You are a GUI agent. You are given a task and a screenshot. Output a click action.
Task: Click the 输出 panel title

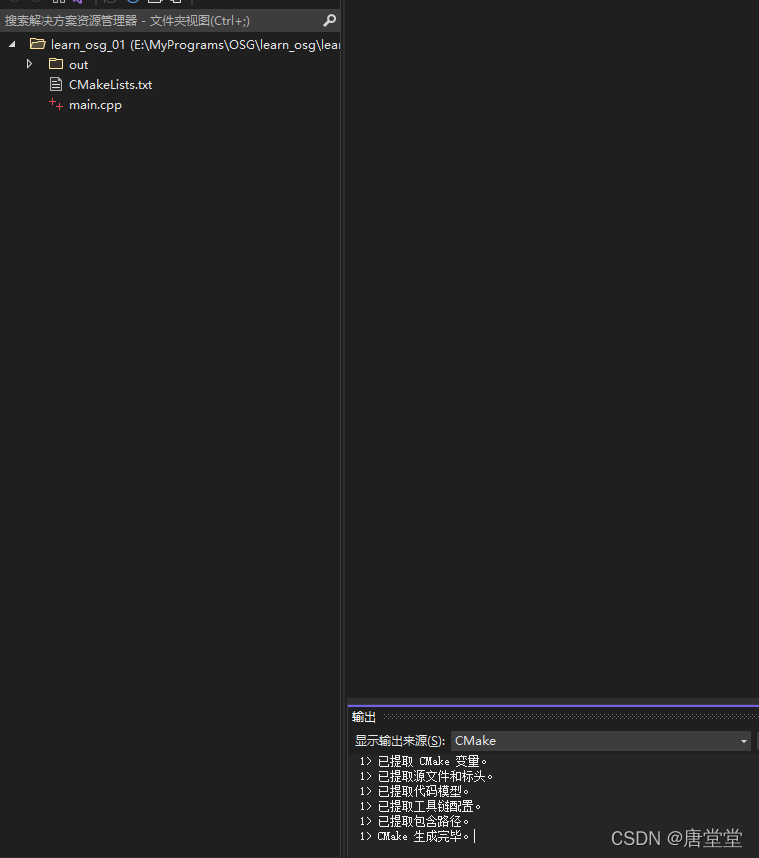click(364, 717)
